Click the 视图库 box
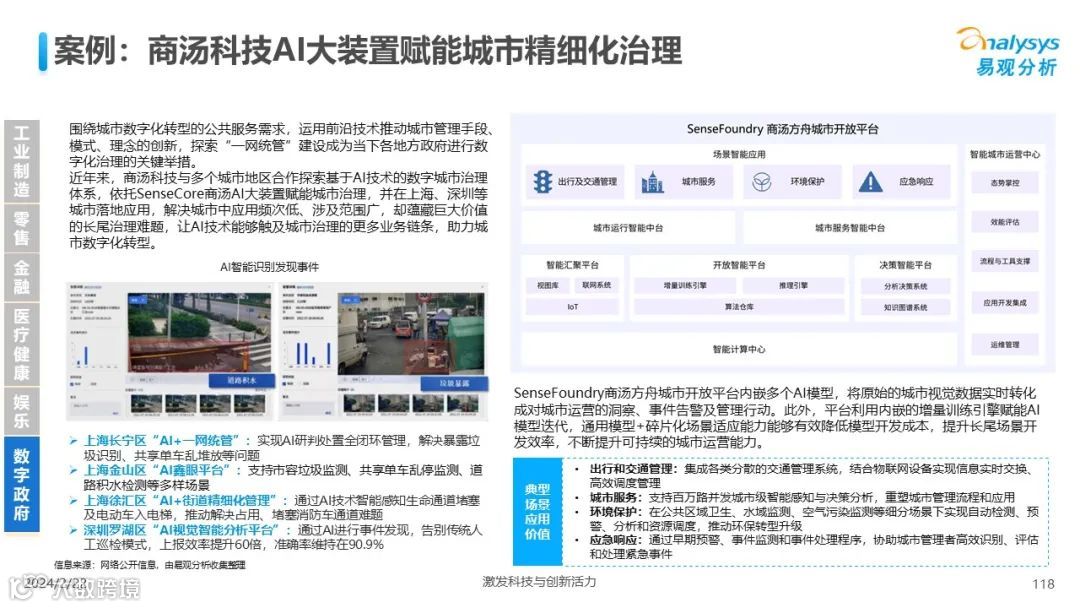The width and height of the screenshot is (1080, 608). point(548,285)
